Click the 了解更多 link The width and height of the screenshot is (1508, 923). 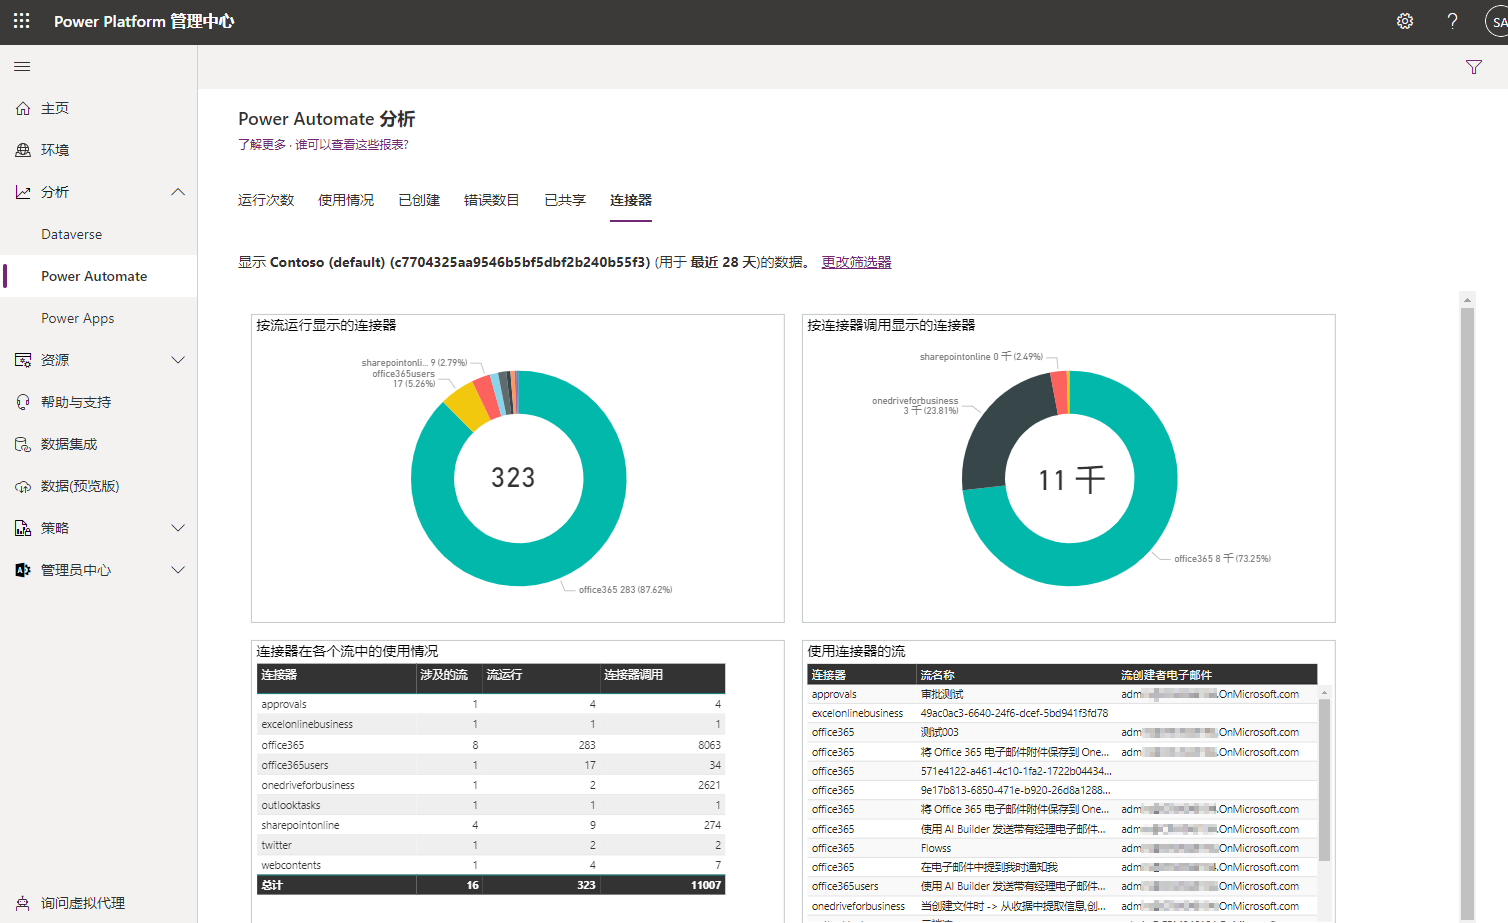[262, 145]
